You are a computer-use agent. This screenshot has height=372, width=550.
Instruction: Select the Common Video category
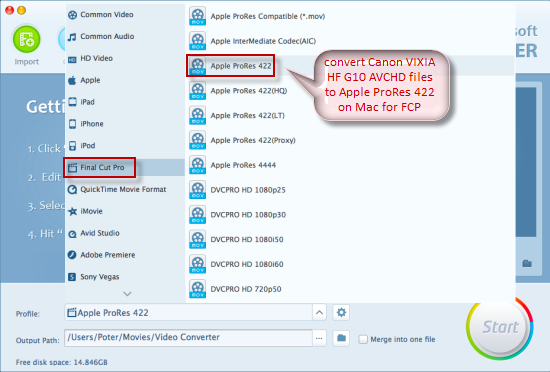[125, 15]
